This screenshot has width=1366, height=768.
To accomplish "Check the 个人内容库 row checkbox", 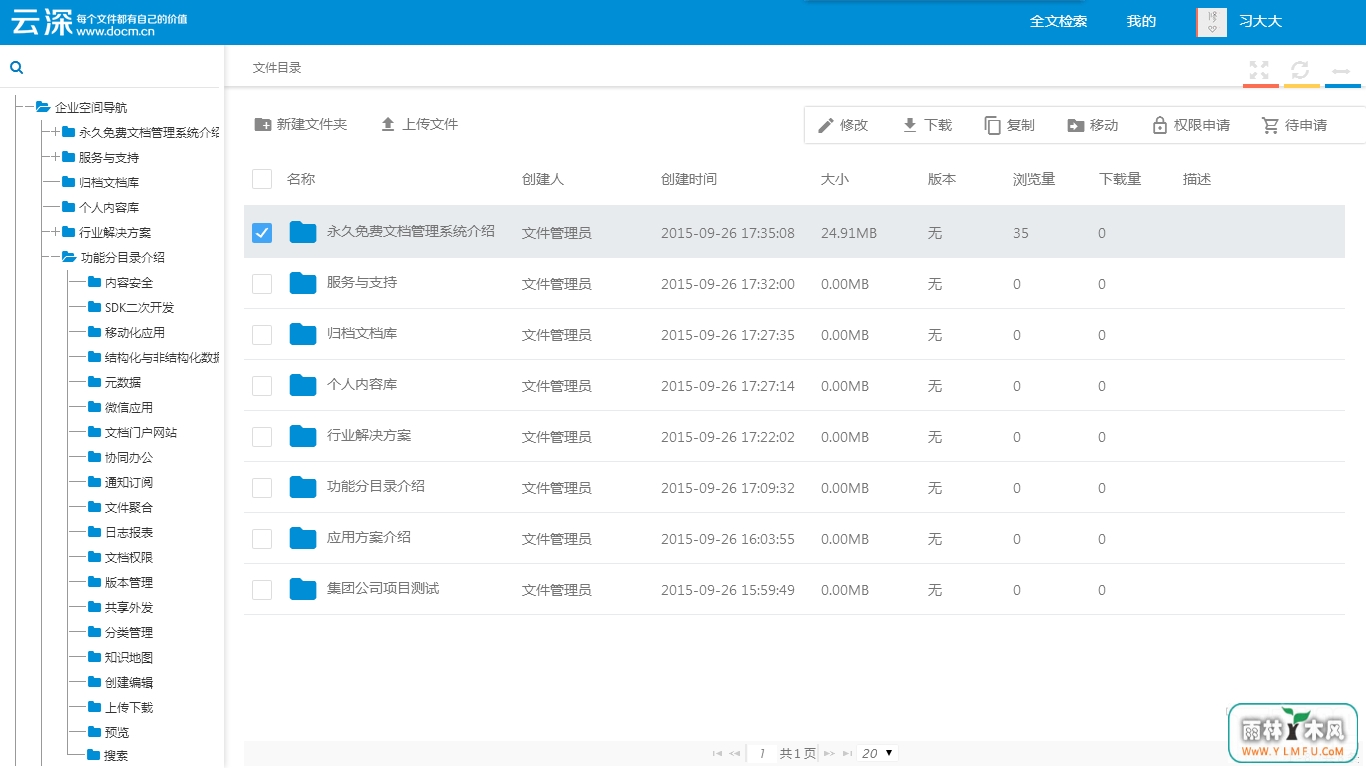I will 262,386.
